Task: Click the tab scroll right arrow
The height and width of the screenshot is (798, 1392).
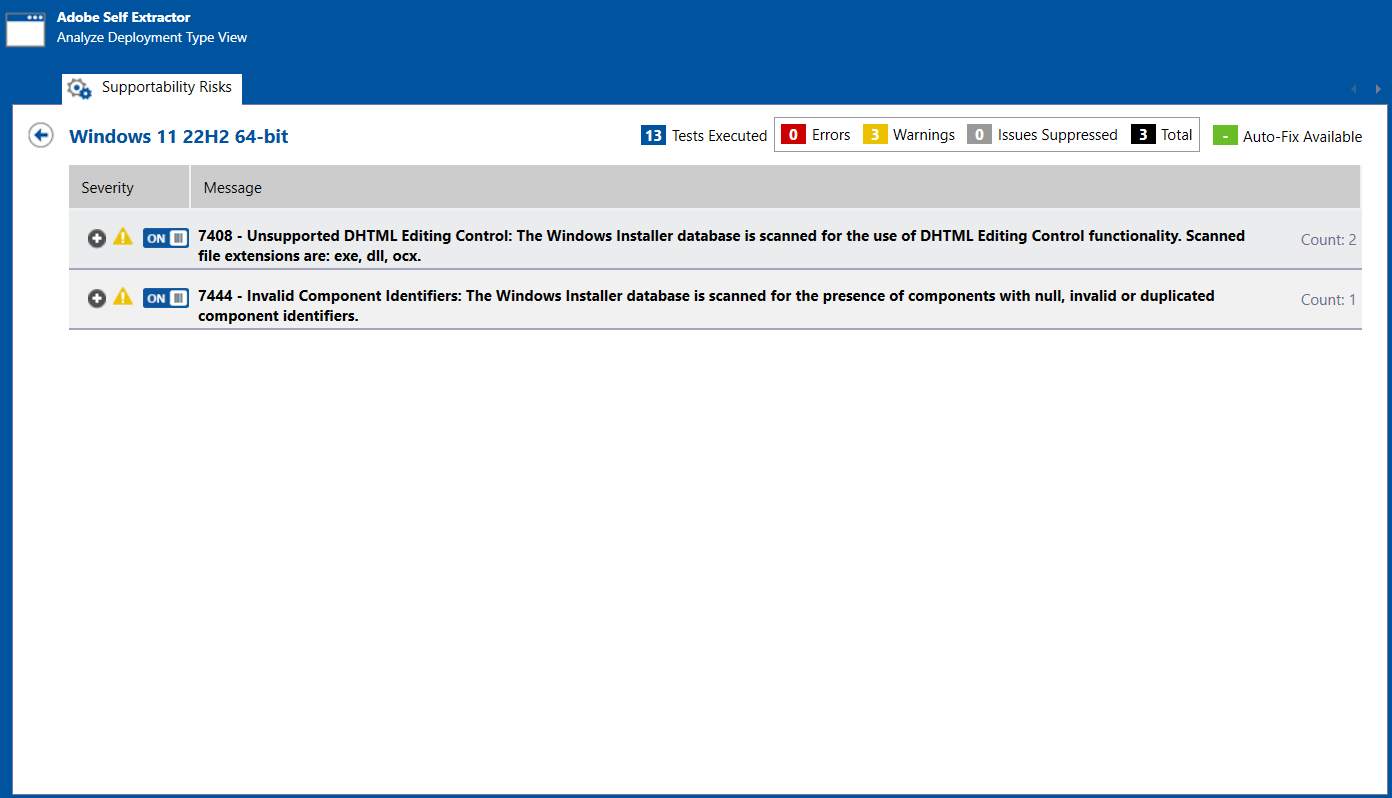Action: tap(1378, 89)
